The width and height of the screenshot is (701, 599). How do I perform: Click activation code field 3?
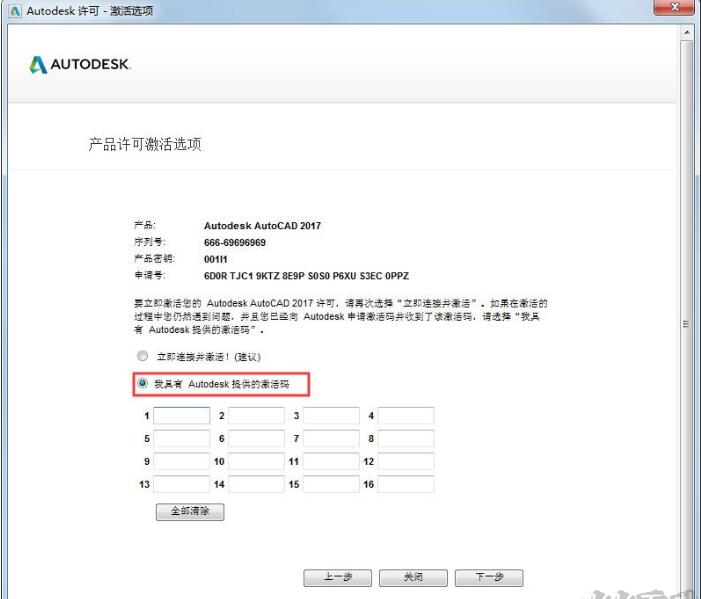(x=331, y=415)
